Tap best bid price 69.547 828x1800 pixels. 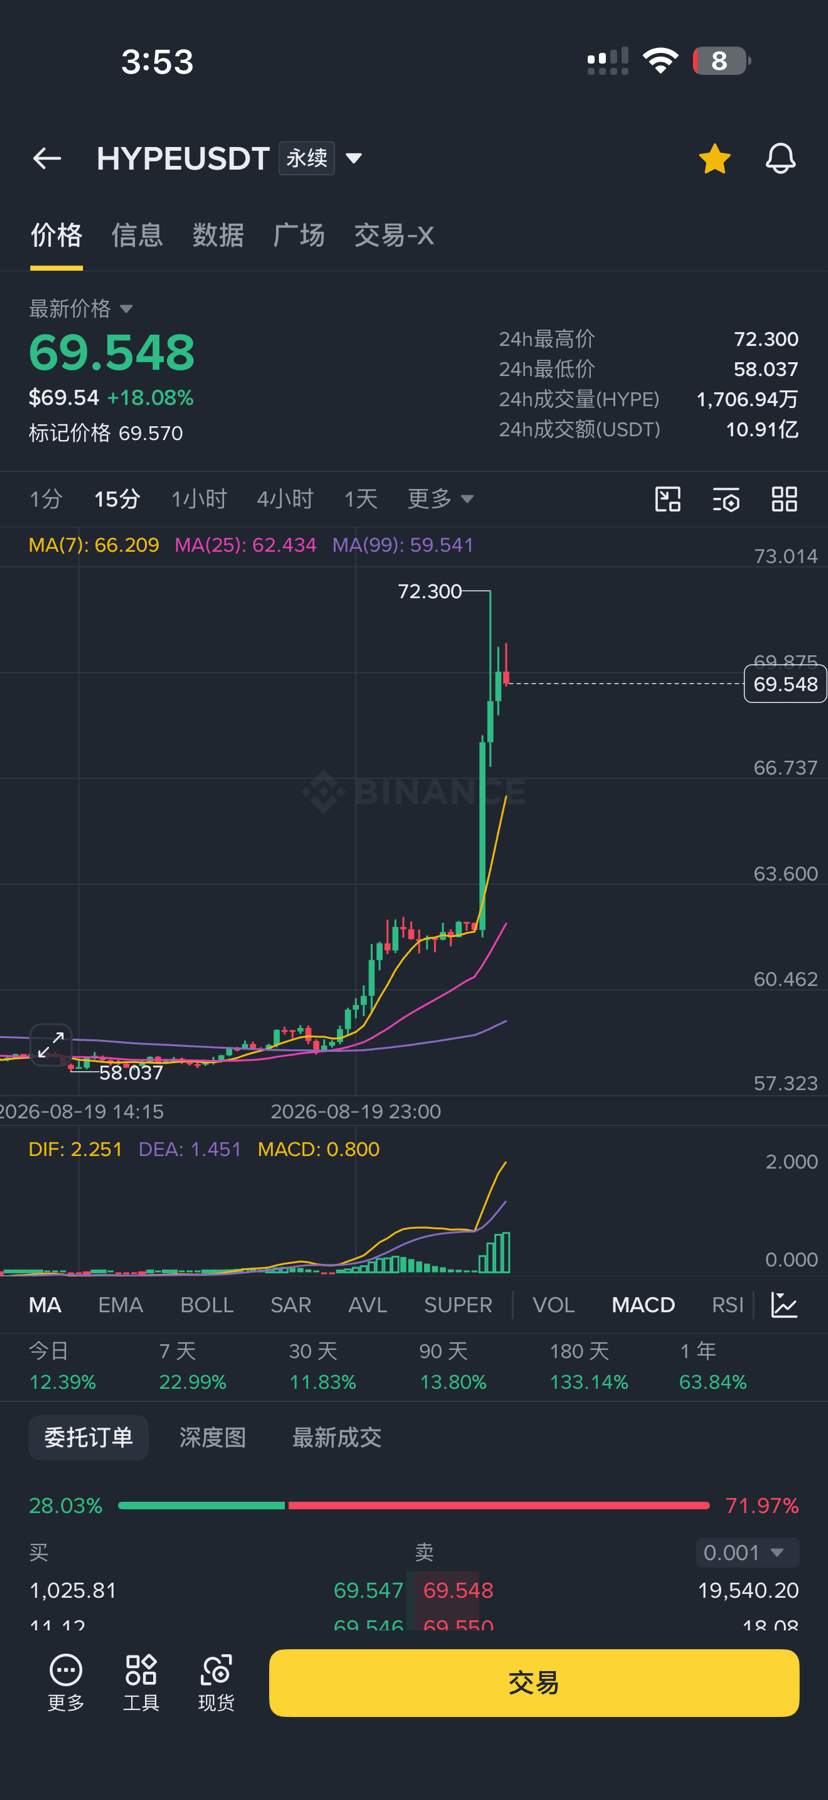(x=368, y=1590)
